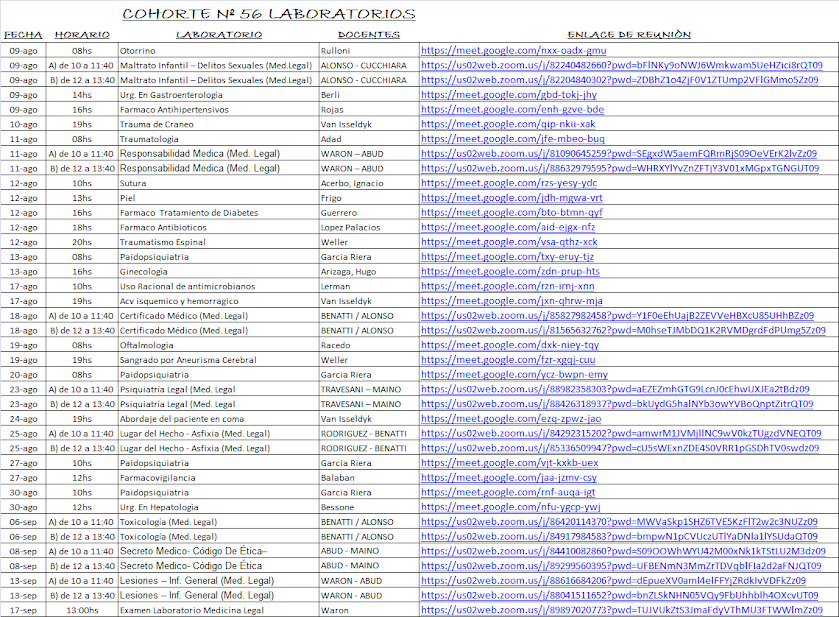Open Meet link for Farmaco Antihipertensivos
839x617 pixels.
[x=512, y=109]
